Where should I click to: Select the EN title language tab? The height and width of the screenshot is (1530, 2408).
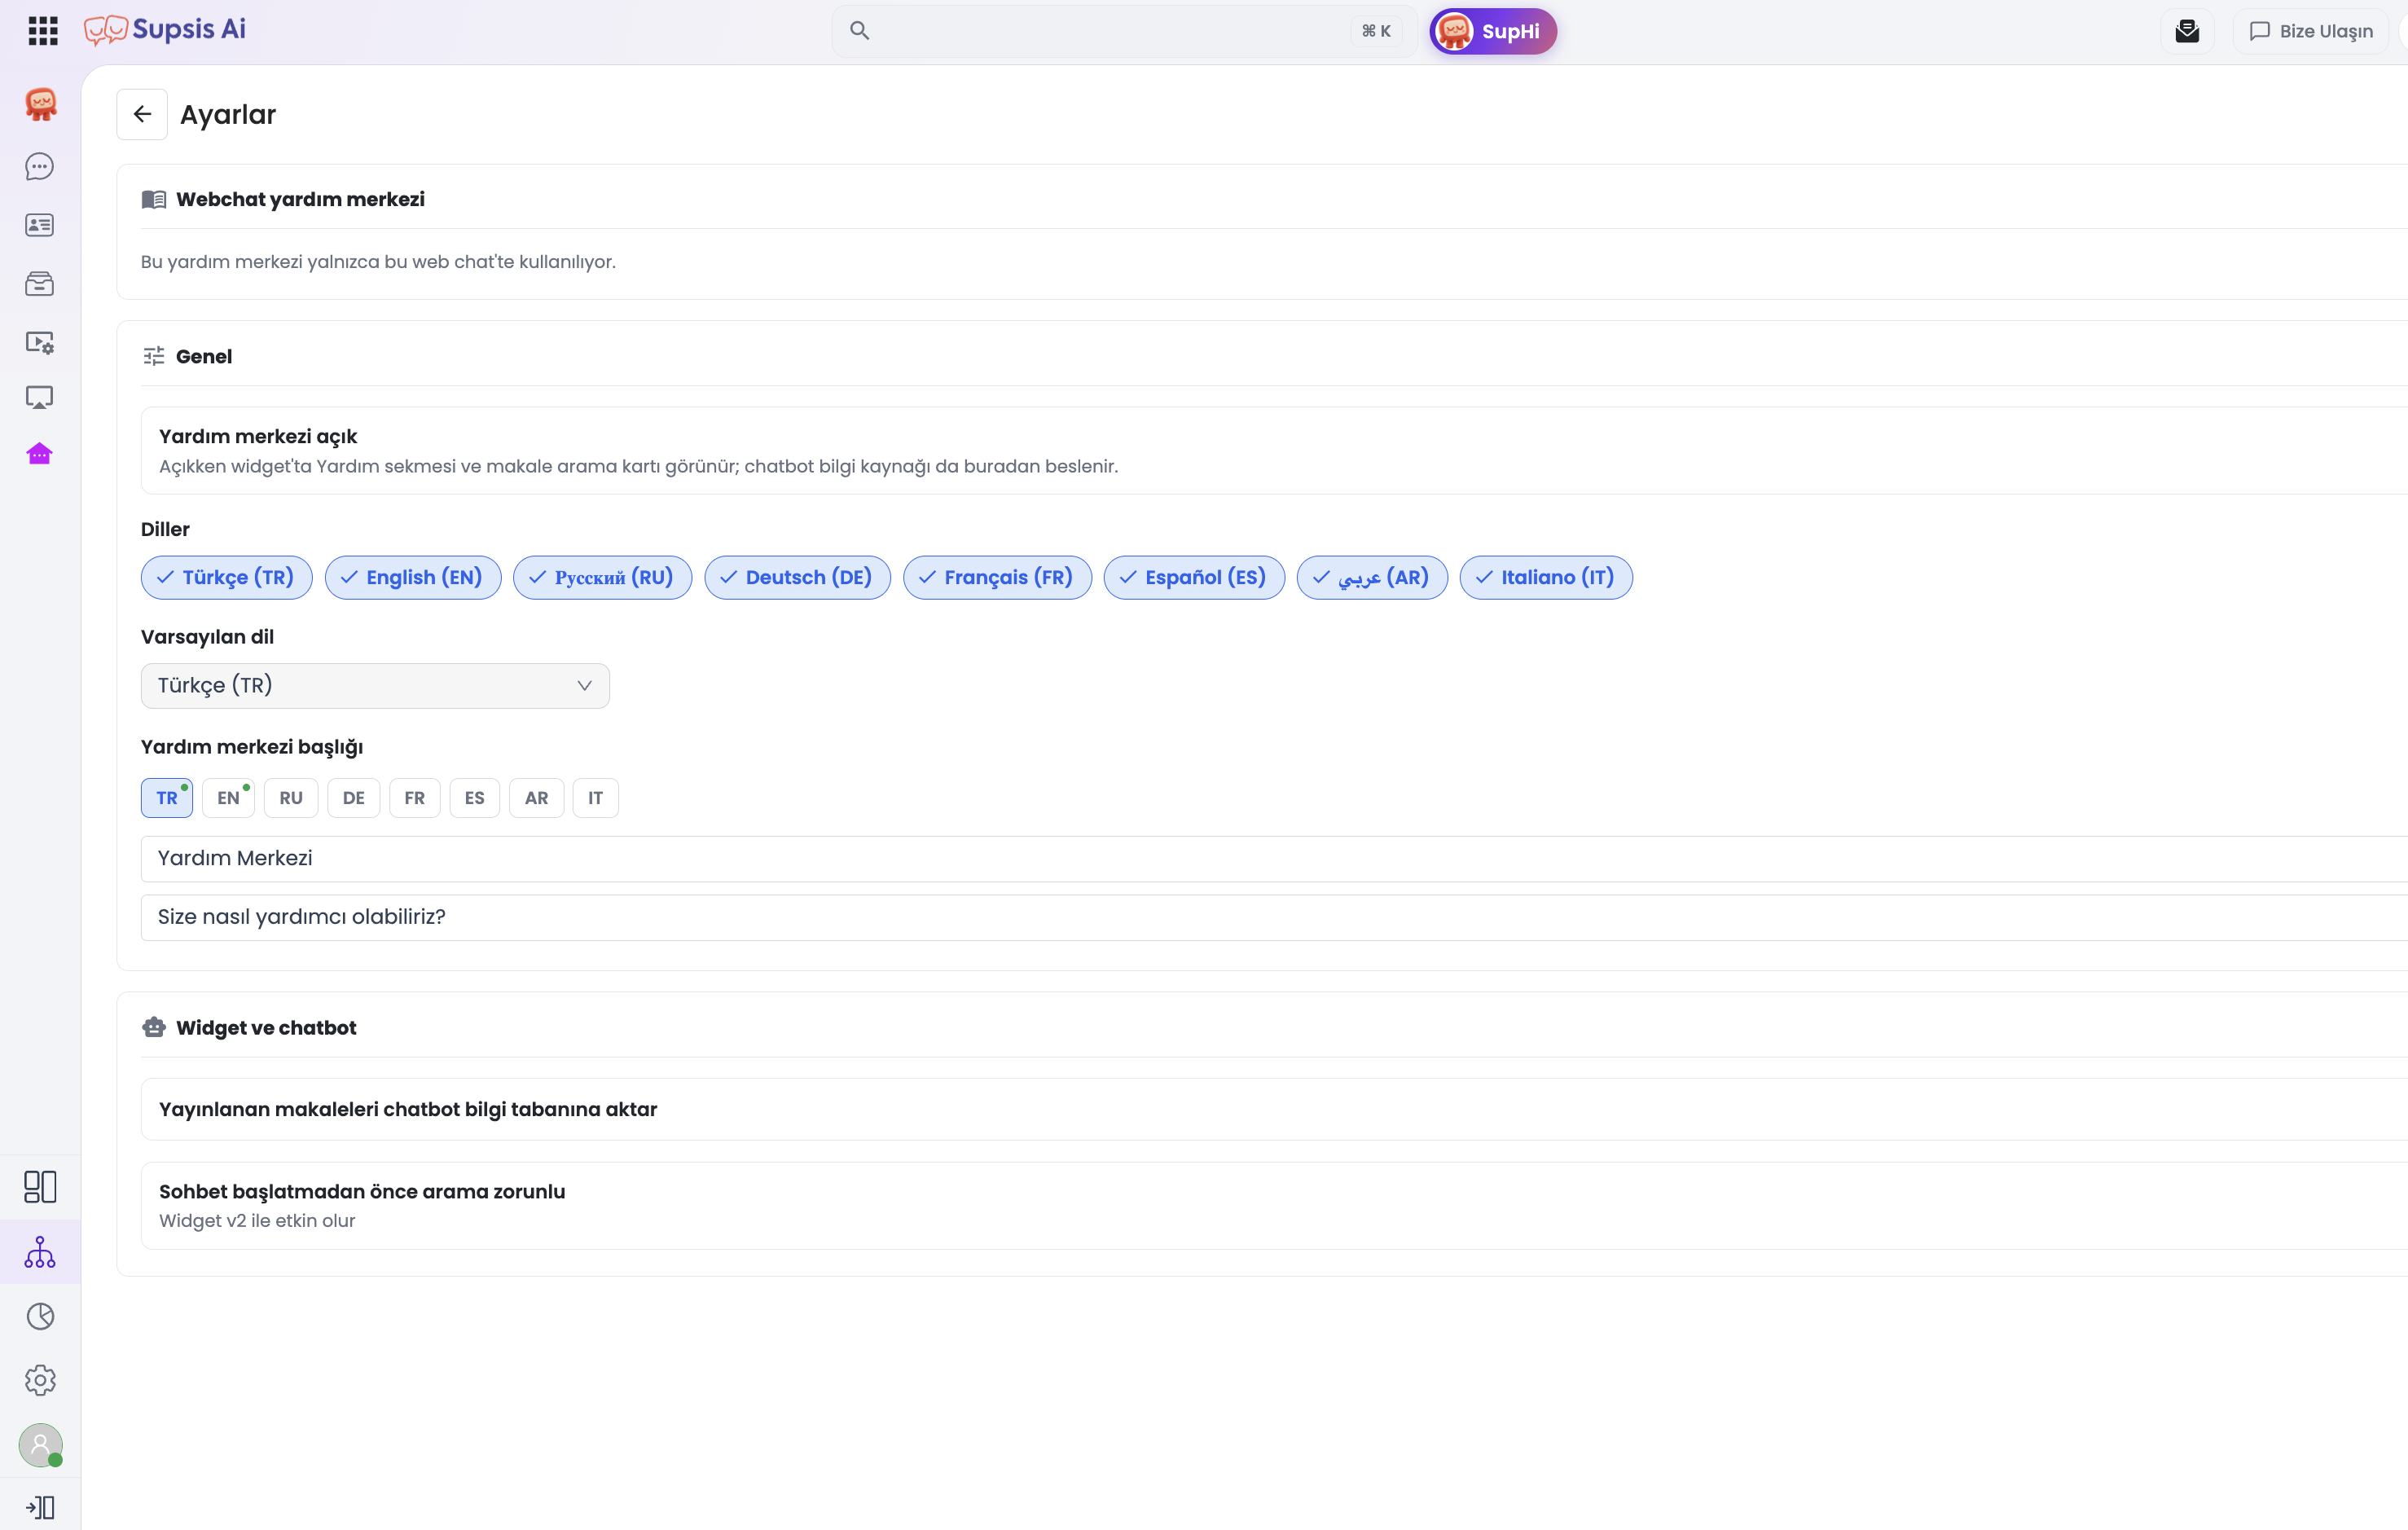click(x=228, y=798)
